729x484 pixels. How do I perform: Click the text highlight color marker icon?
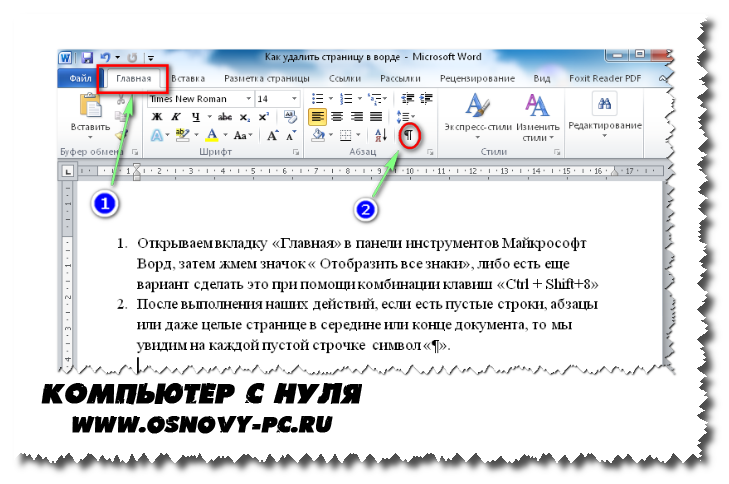182,135
